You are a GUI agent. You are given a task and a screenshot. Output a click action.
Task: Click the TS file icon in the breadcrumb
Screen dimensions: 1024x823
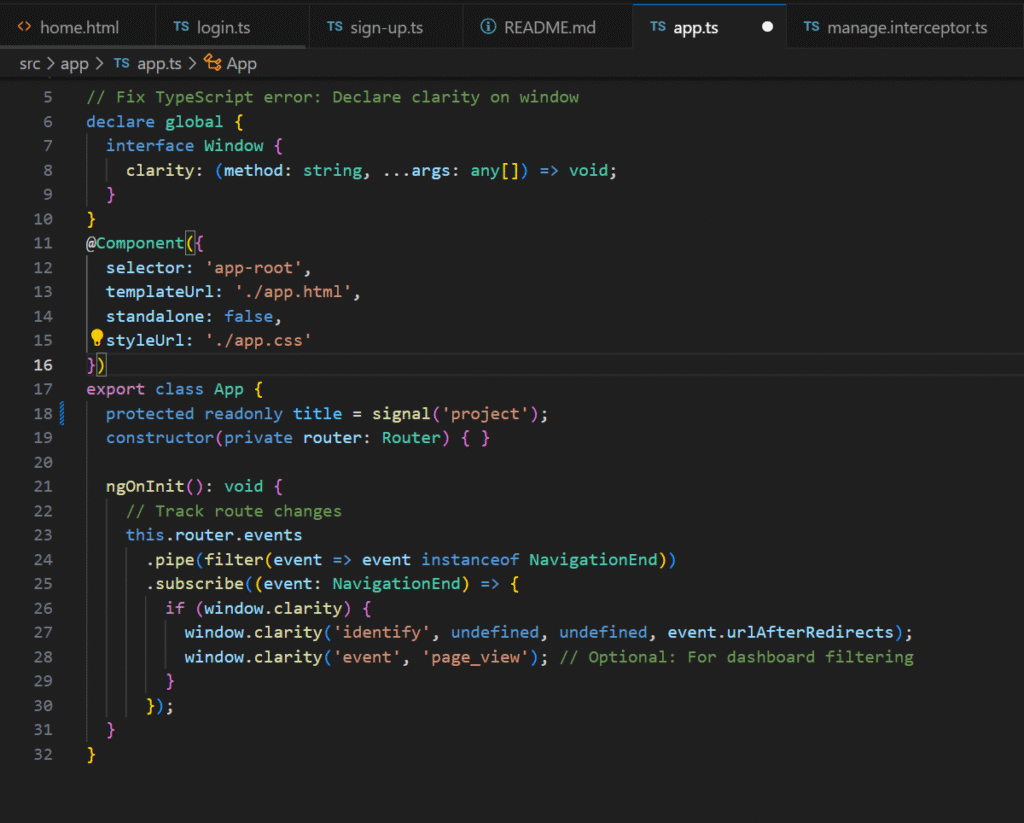tap(121, 64)
